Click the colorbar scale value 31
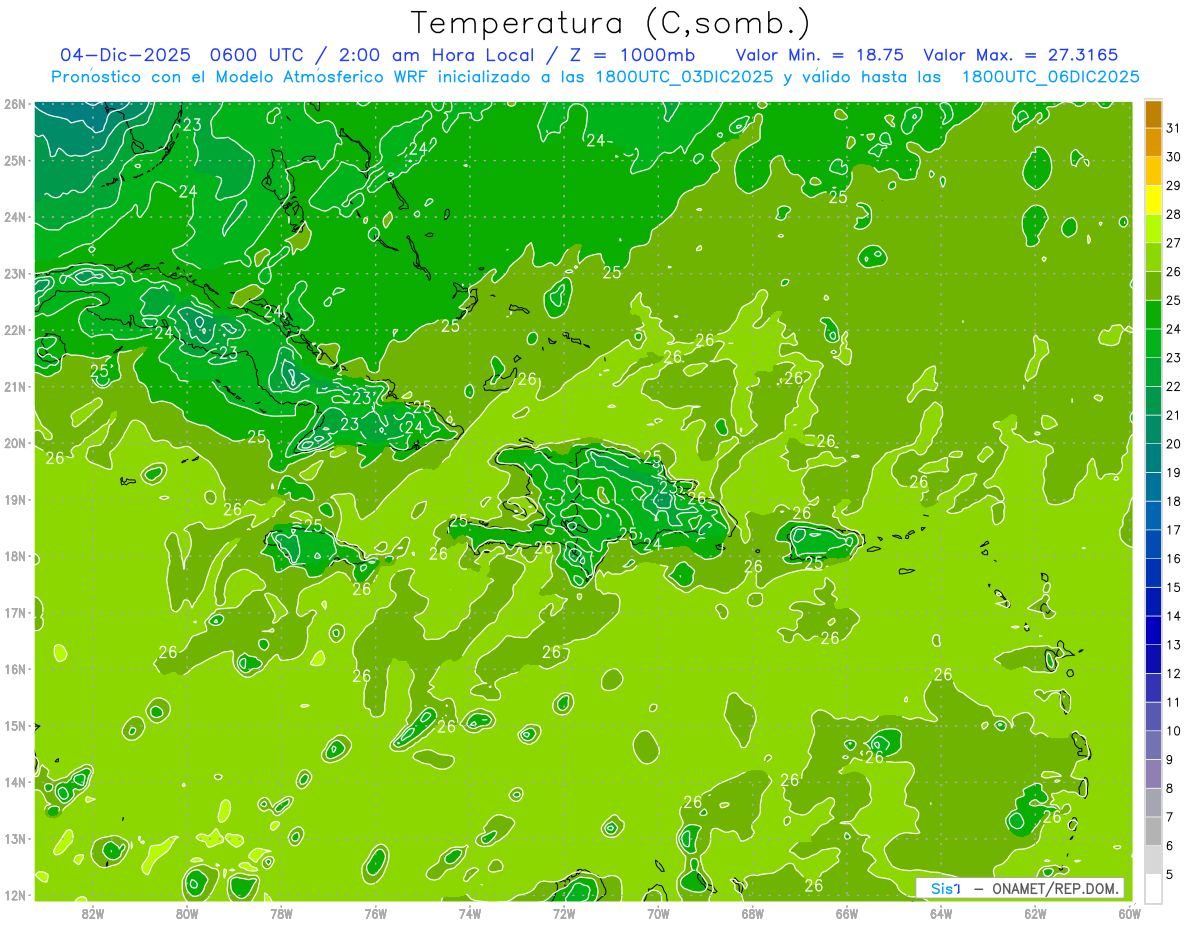The height and width of the screenshot is (927, 1200). tap(1174, 129)
